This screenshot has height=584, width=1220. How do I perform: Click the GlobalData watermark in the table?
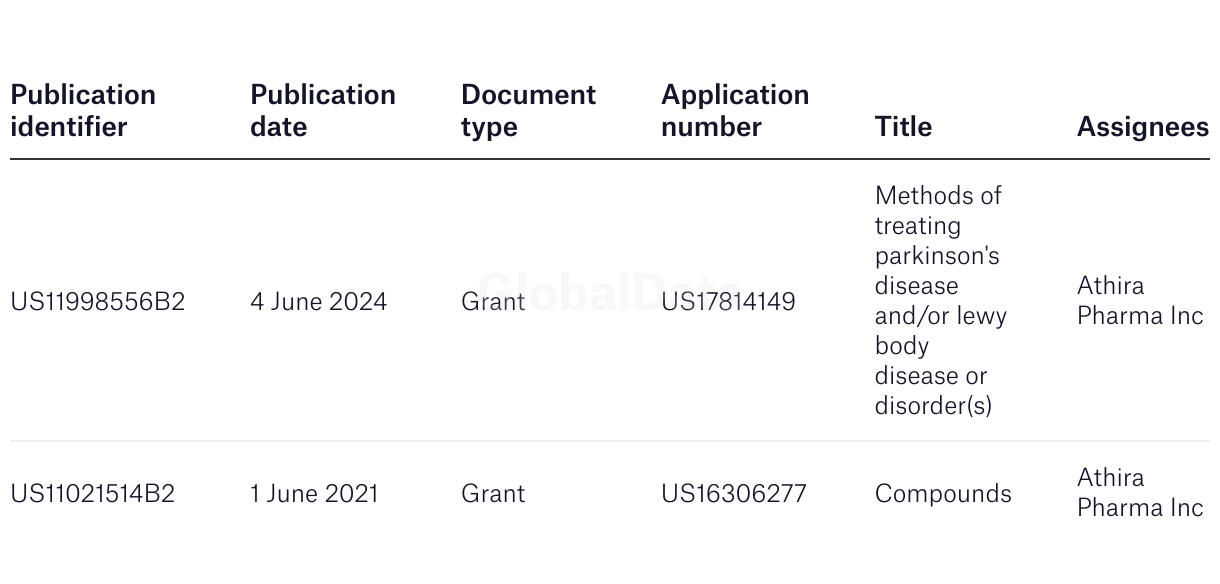point(608,292)
